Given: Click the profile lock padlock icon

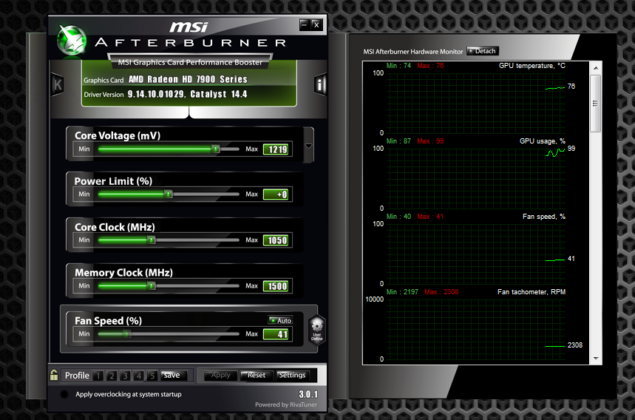Looking at the screenshot, I should point(54,375).
